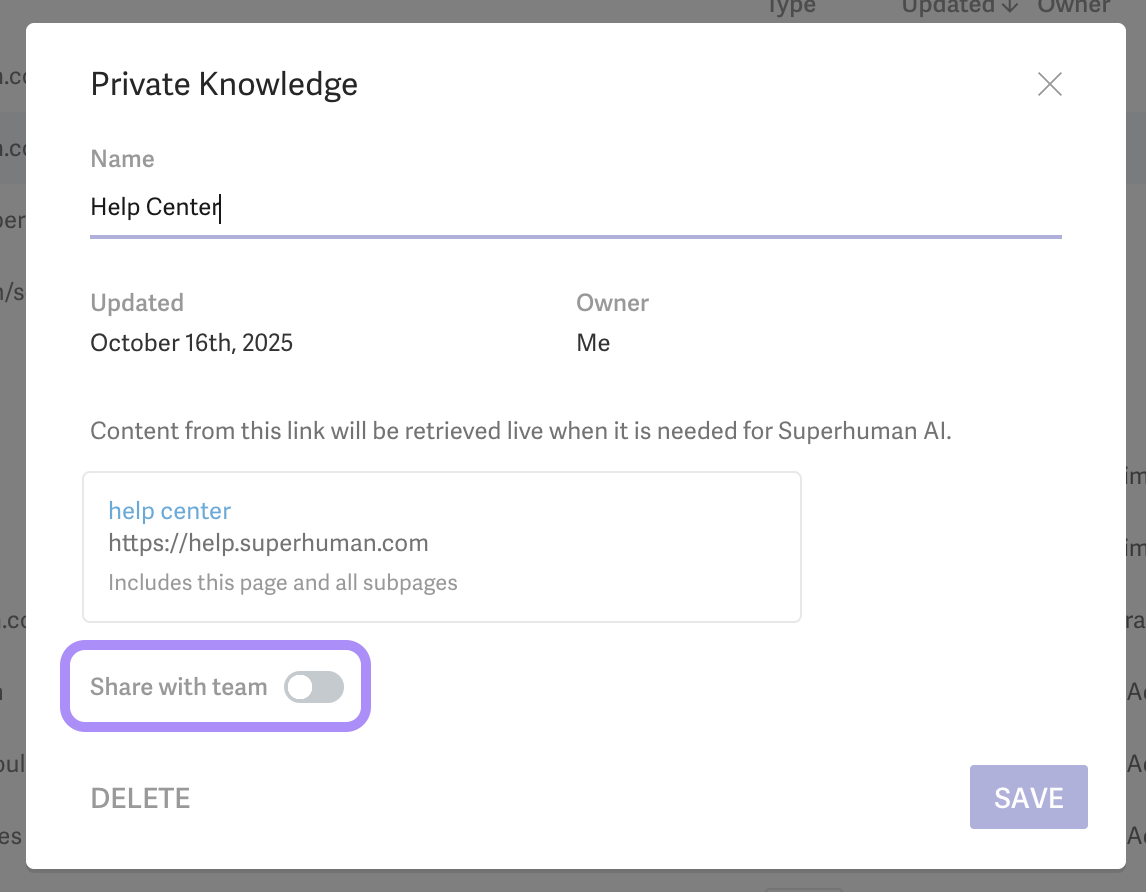Click the Updated label in the dialog
This screenshot has width=1146, height=892.
tap(137, 303)
